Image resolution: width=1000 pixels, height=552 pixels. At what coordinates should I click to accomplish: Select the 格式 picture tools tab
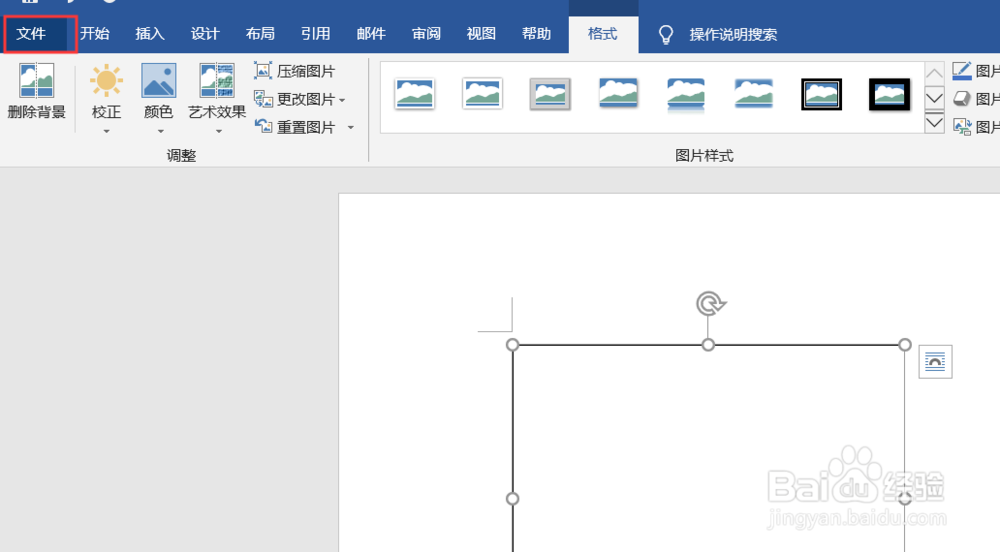(x=603, y=34)
